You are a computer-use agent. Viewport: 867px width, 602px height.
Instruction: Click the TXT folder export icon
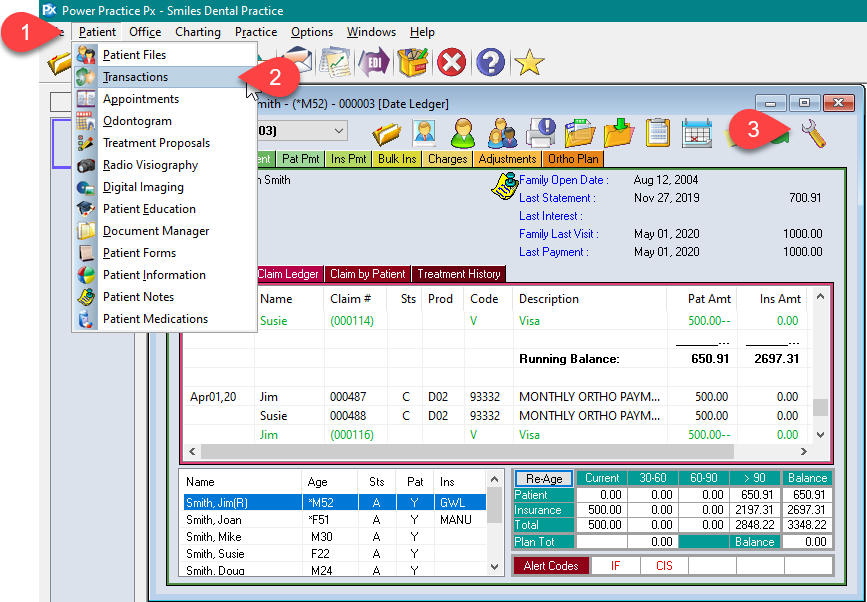[x=579, y=133]
